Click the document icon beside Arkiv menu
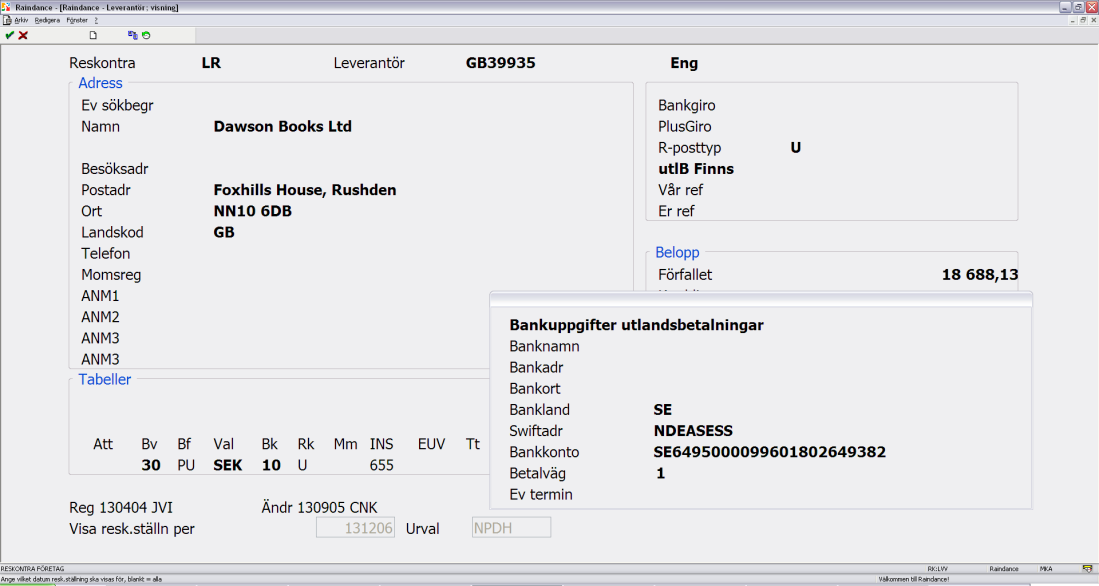The width and height of the screenshot is (1099, 586). pos(7,20)
